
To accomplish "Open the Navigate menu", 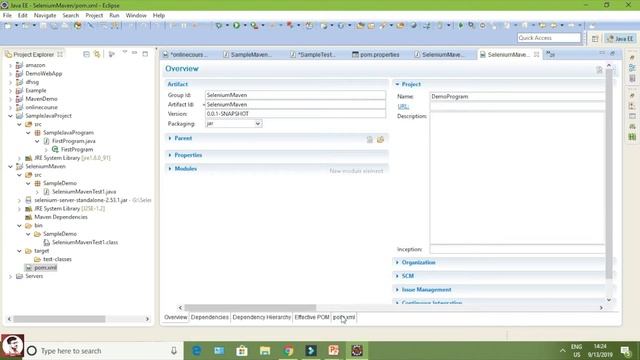I will click(x=45, y=16).
